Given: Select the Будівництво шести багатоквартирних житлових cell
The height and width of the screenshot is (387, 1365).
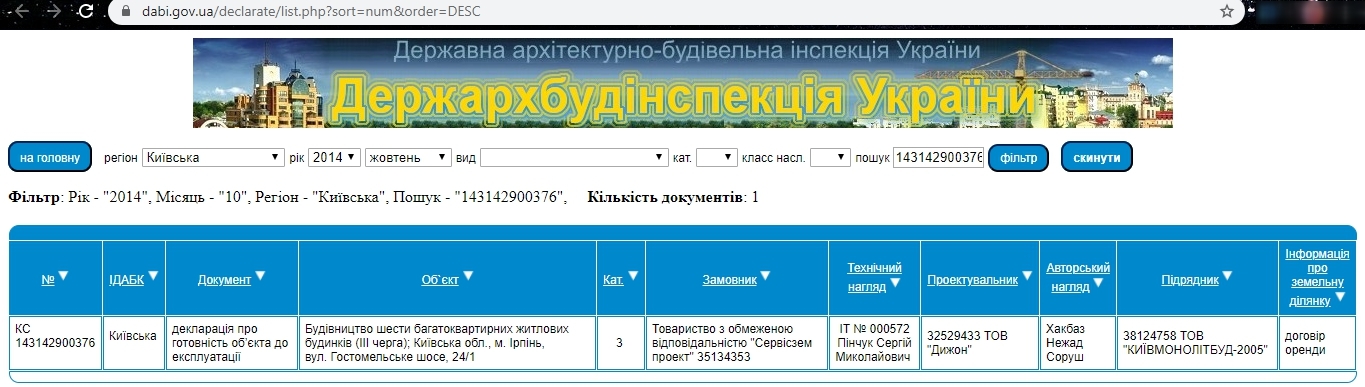Looking at the screenshot, I should pos(447,342).
